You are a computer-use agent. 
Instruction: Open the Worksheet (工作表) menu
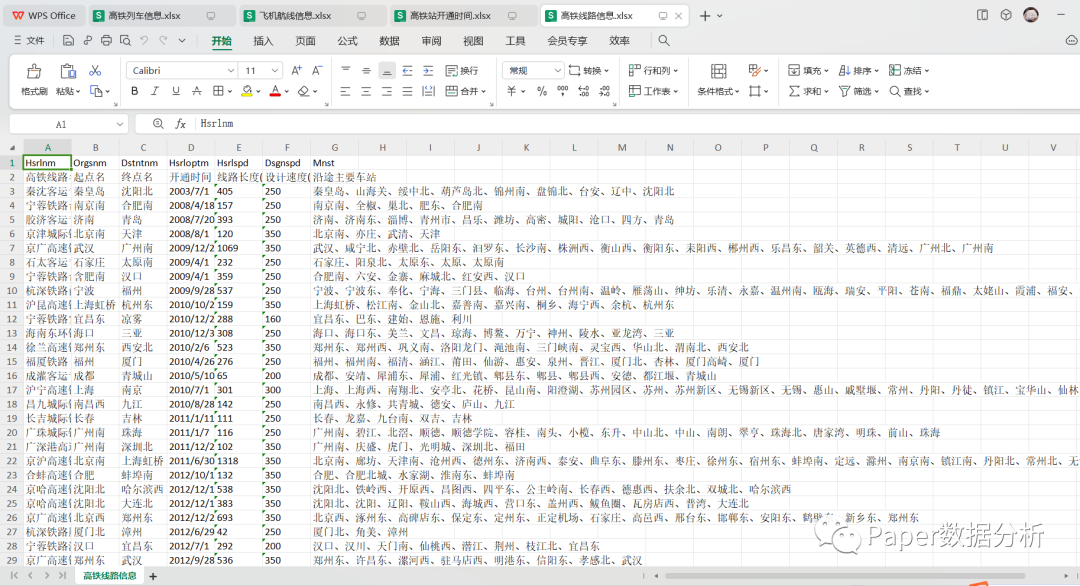pos(654,91)
